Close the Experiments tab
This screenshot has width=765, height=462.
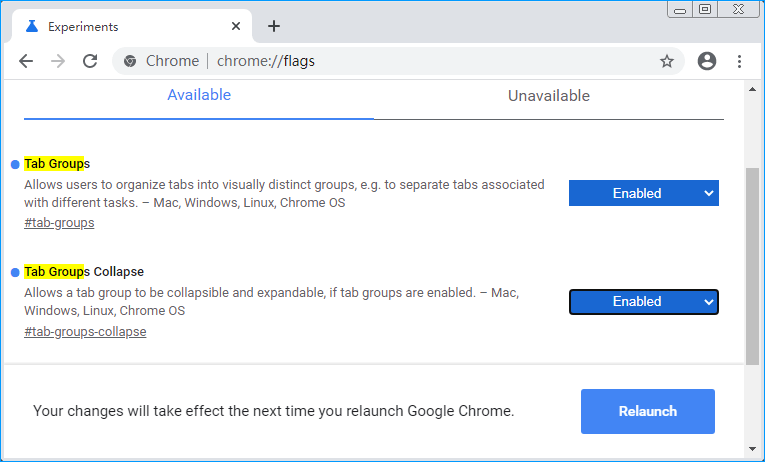coord(236,26)
